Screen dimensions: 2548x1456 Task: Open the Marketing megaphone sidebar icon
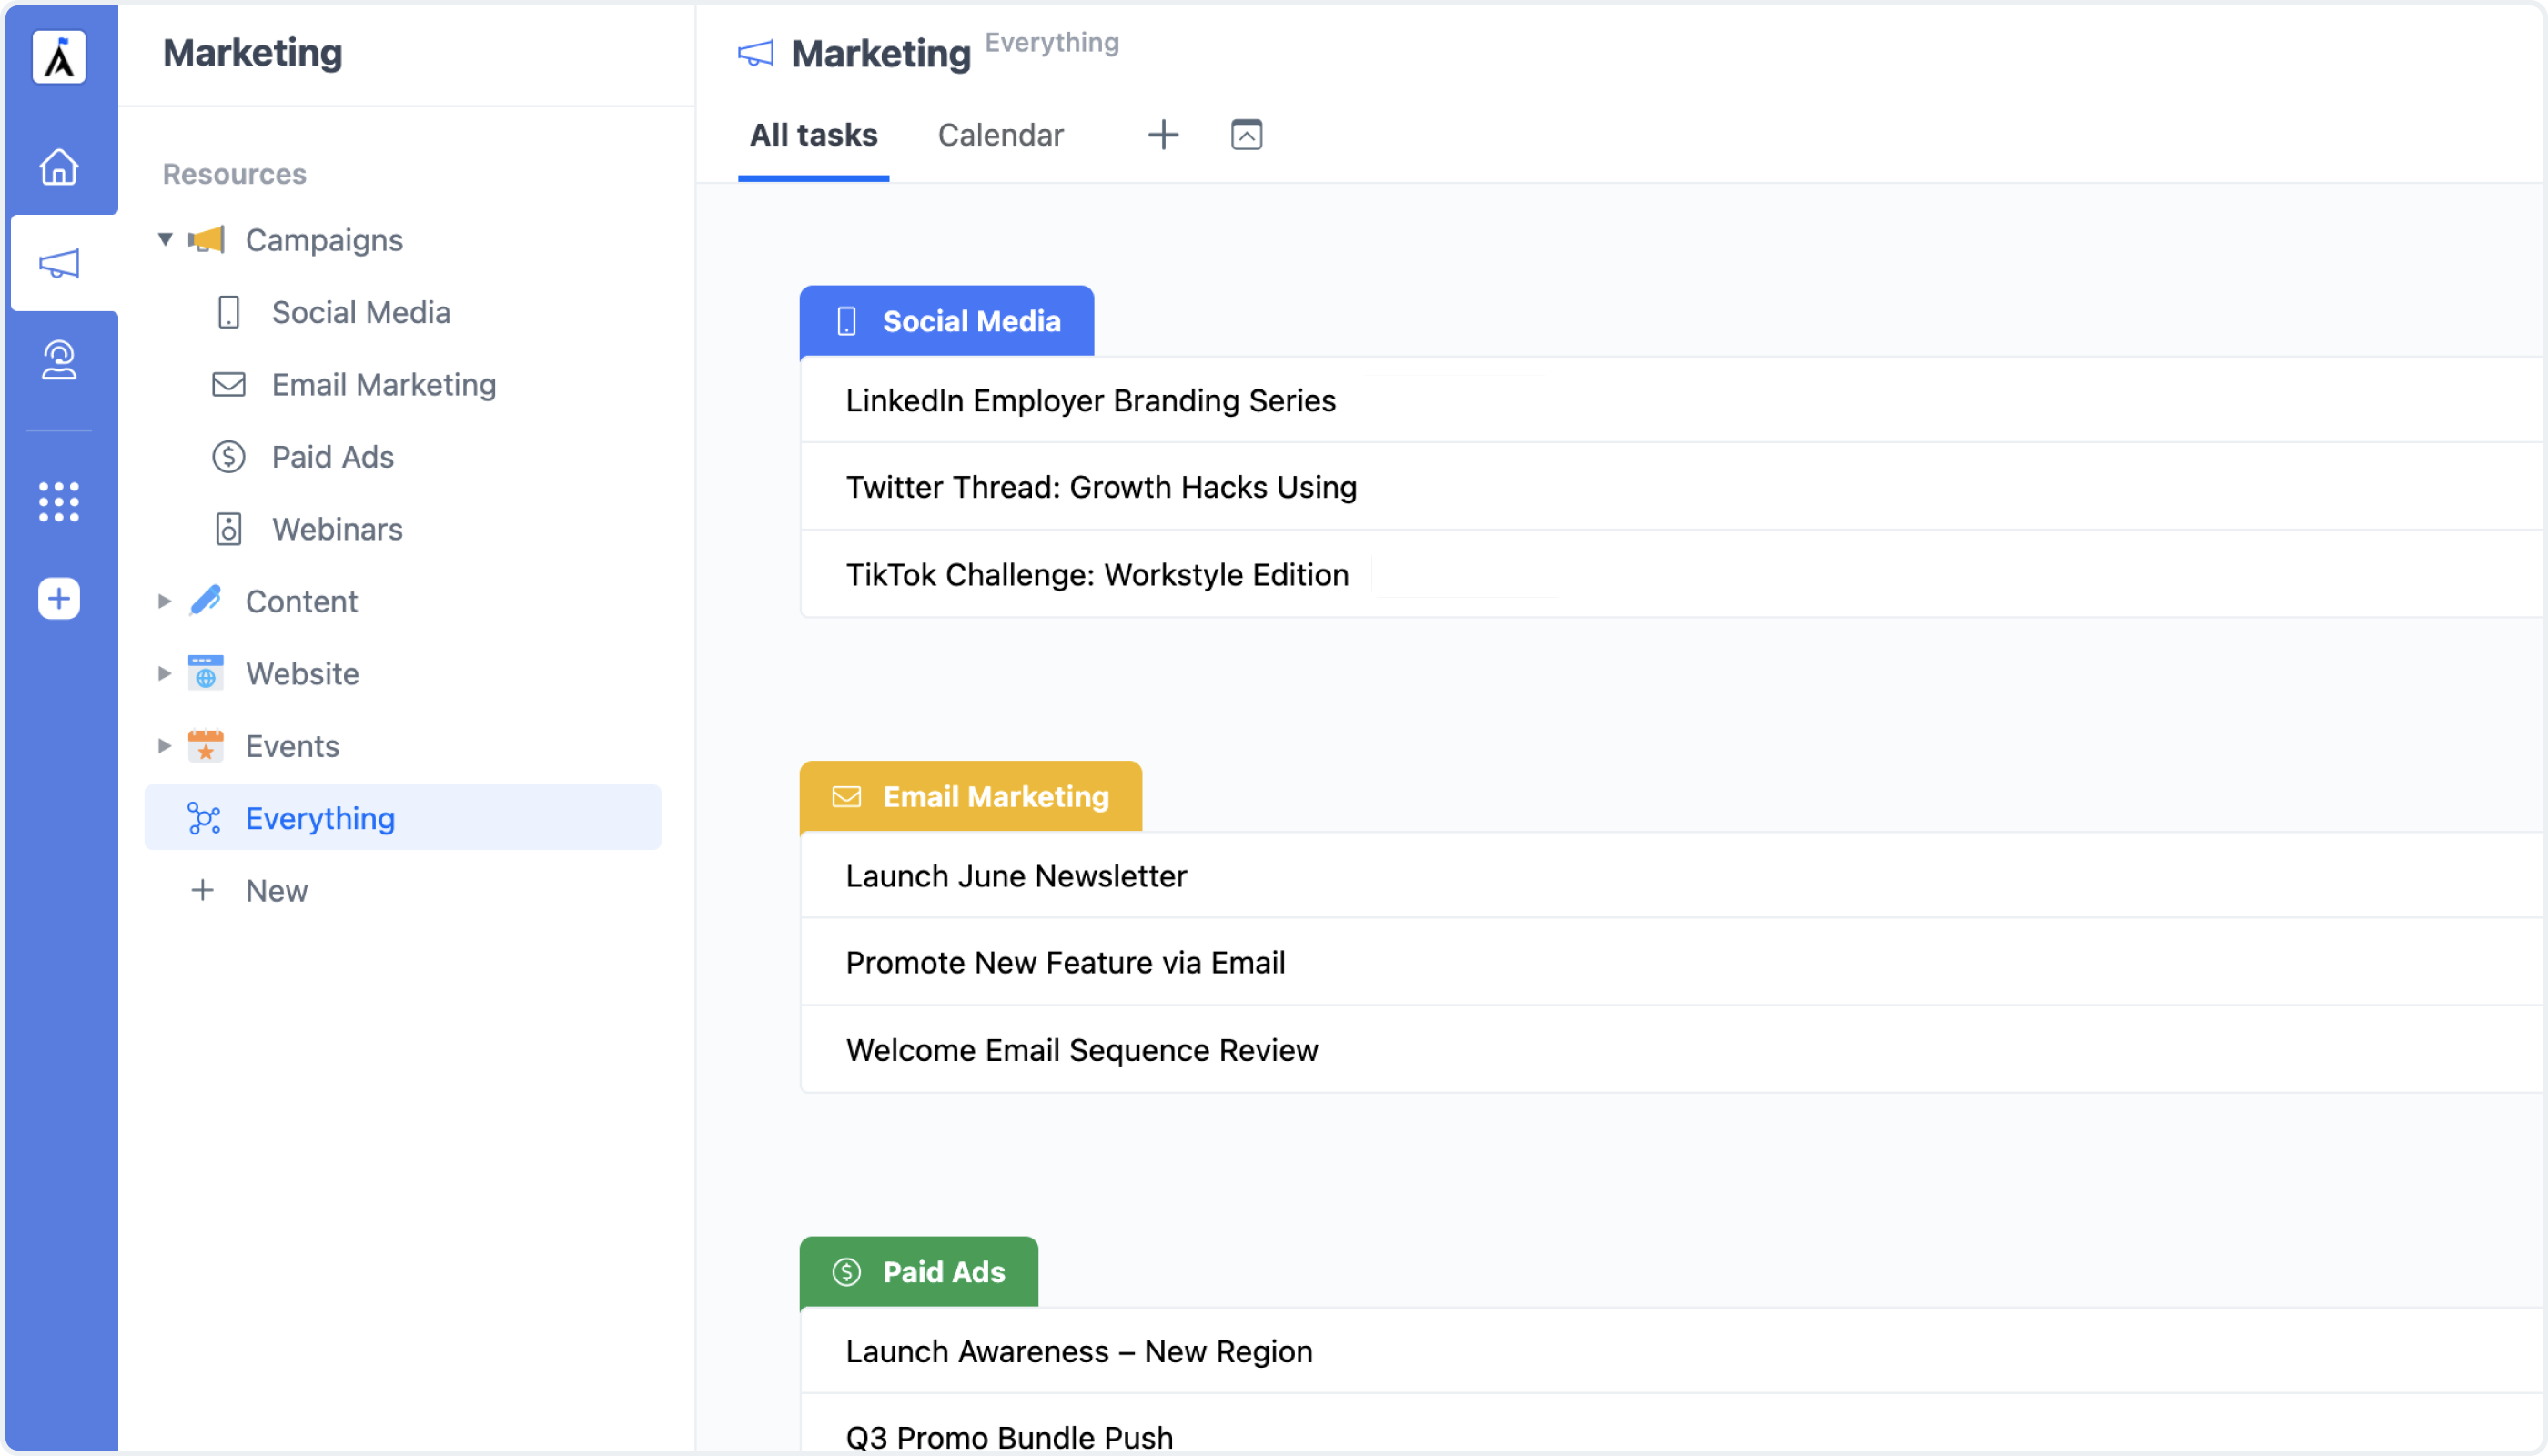(59, 264)
